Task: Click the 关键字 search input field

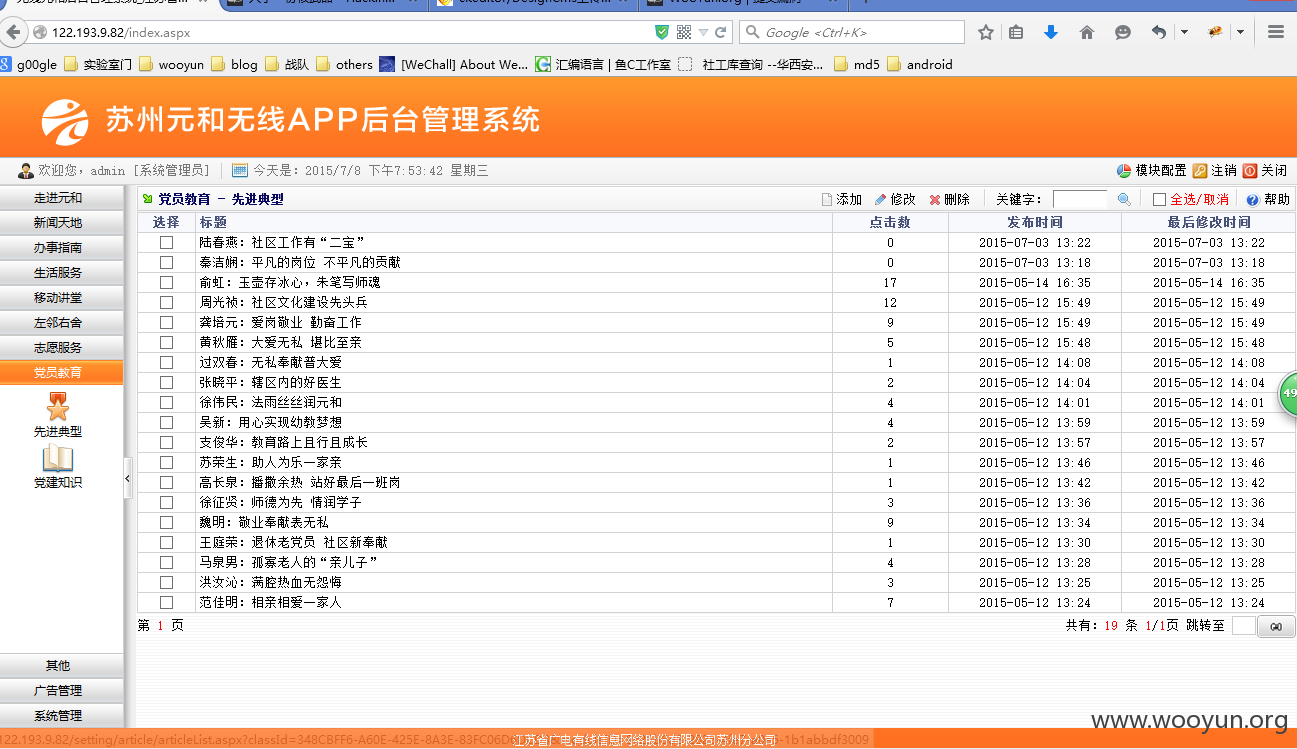Action: [1080, 199]
